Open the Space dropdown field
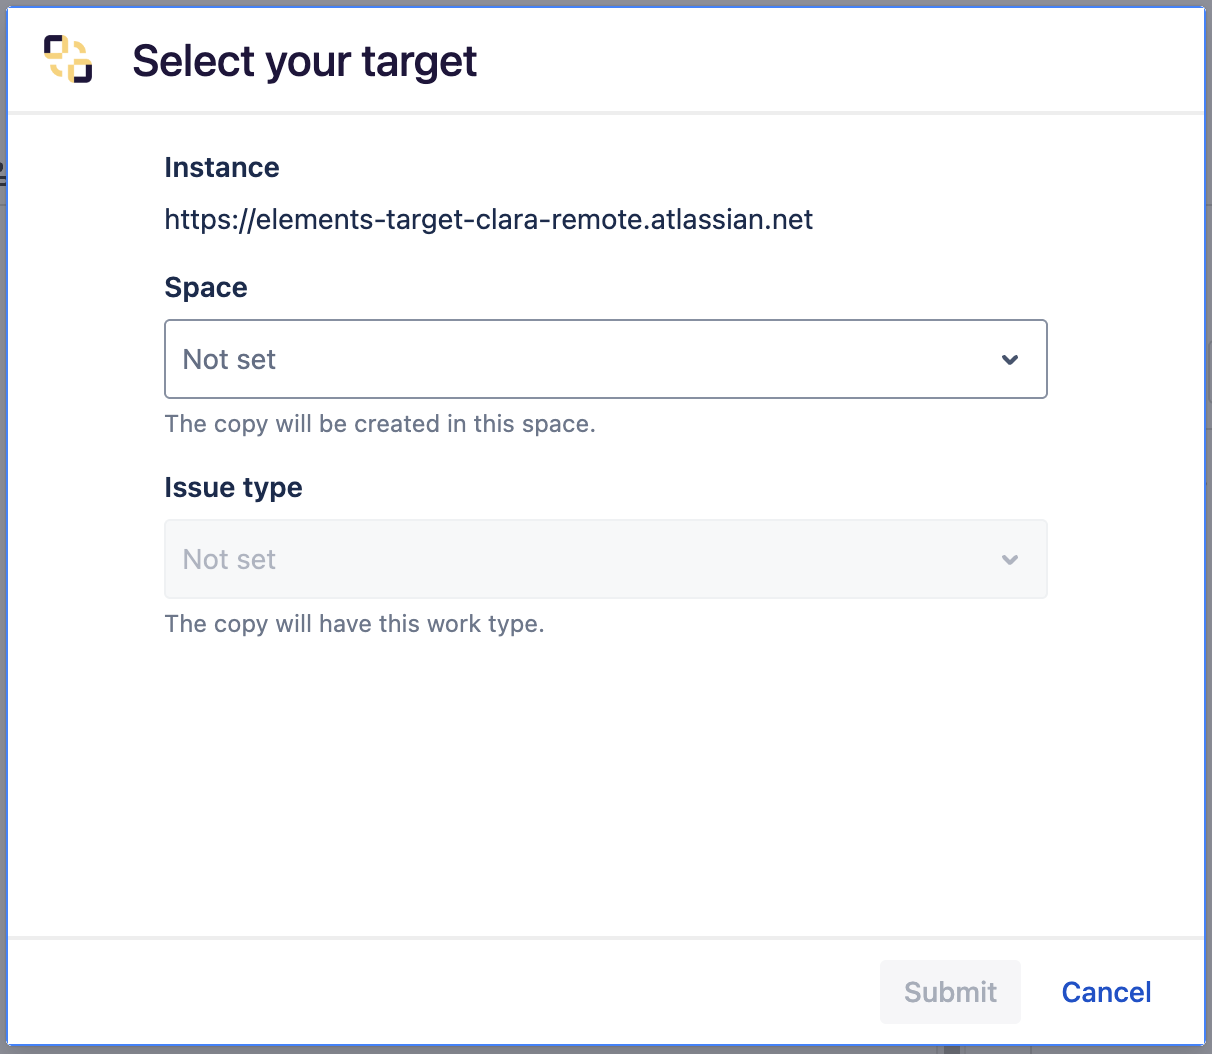The height and width of the screenshot is (1054, 1212). click(605, 359)
